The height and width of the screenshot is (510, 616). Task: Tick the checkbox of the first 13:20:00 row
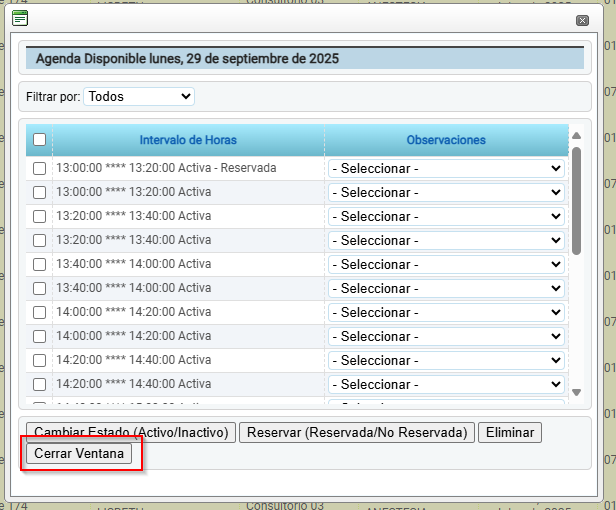[39, 216]
